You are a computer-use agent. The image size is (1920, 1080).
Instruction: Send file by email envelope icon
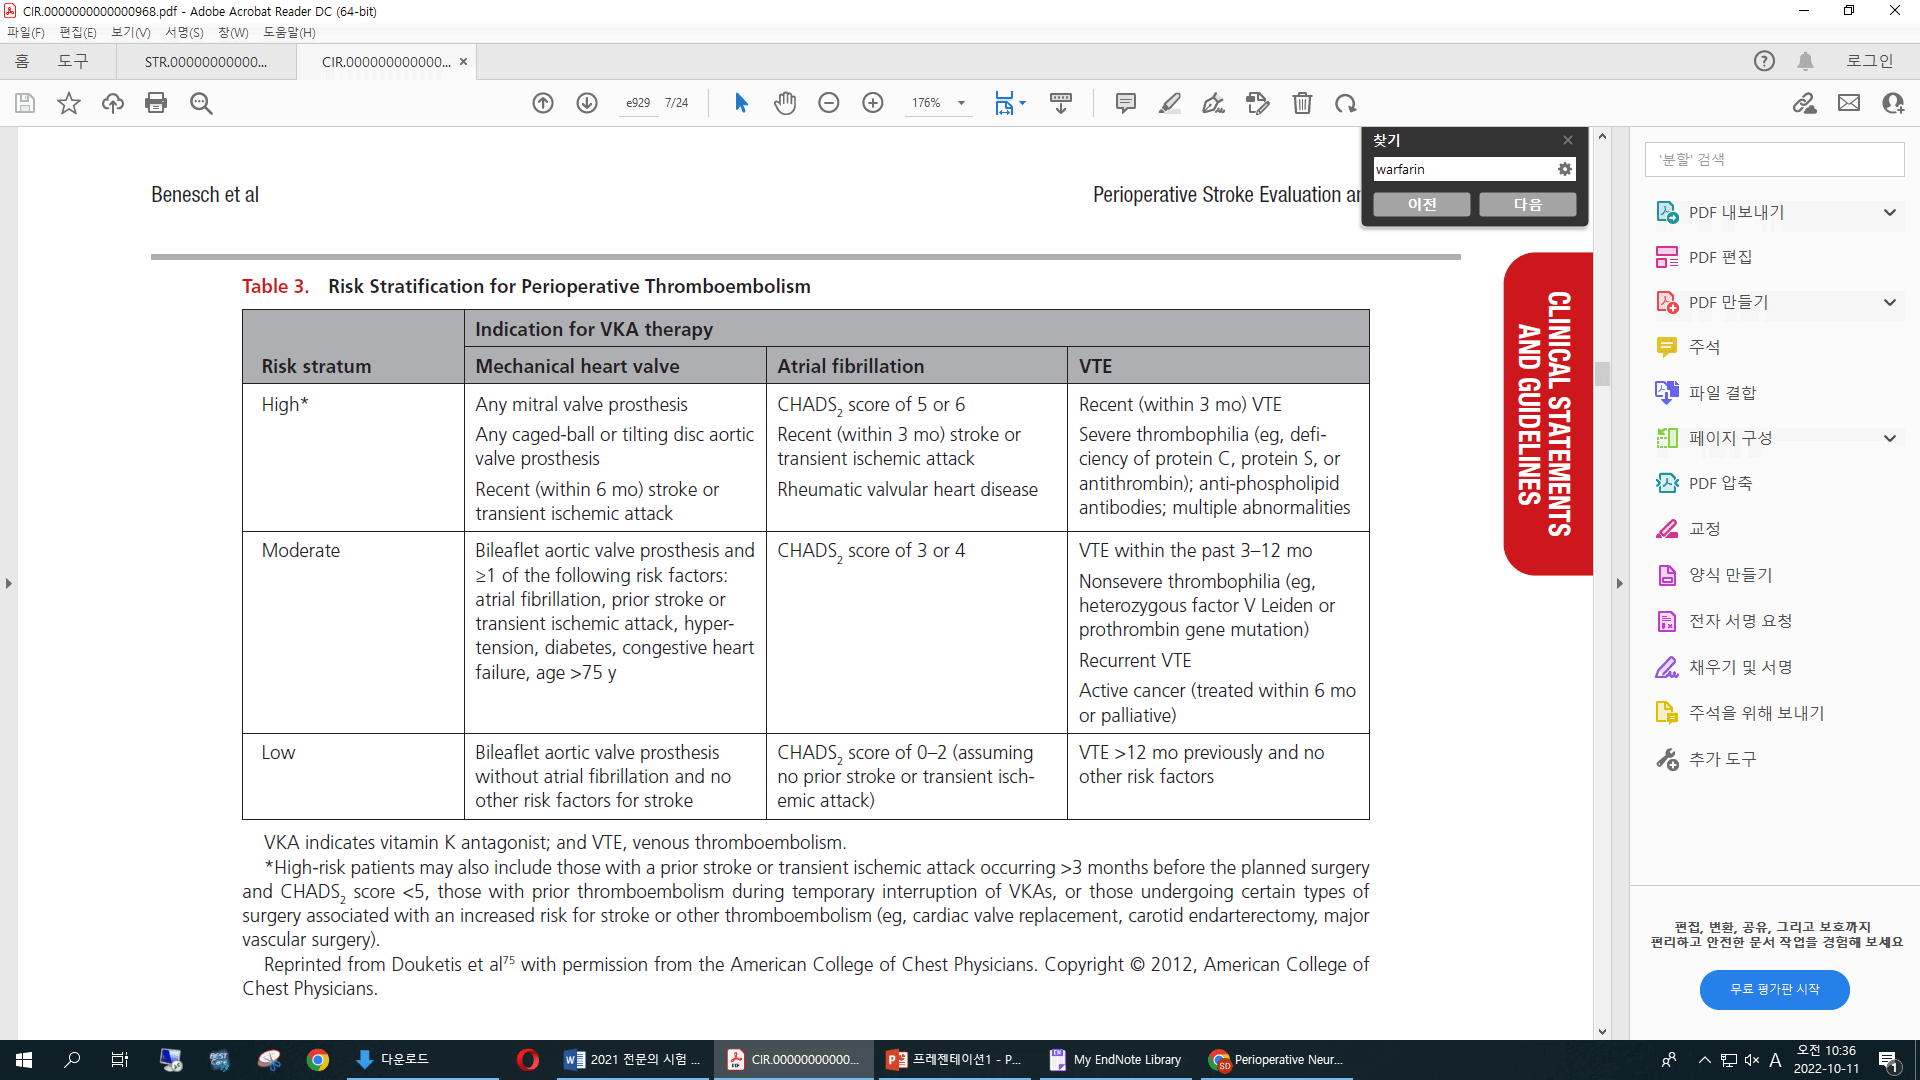[1849, 103]
